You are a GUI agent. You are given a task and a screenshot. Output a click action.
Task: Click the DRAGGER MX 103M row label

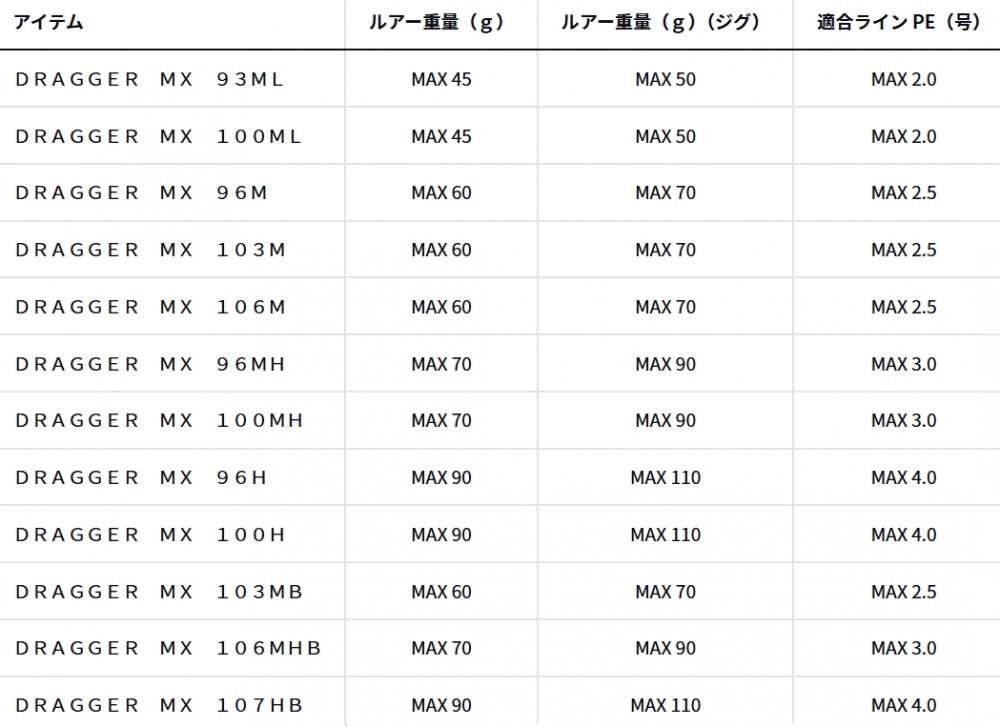[151, 250]
